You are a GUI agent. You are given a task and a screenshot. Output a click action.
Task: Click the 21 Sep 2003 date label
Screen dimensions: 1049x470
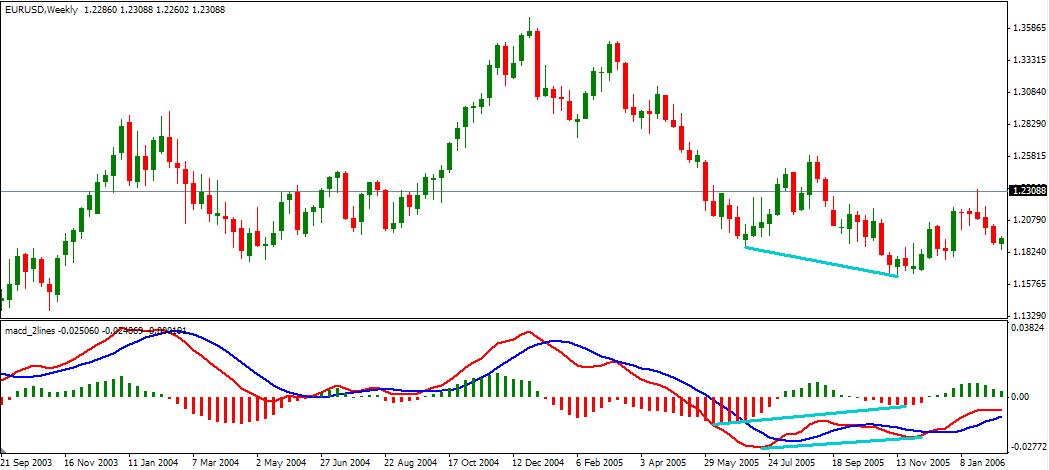27,464
